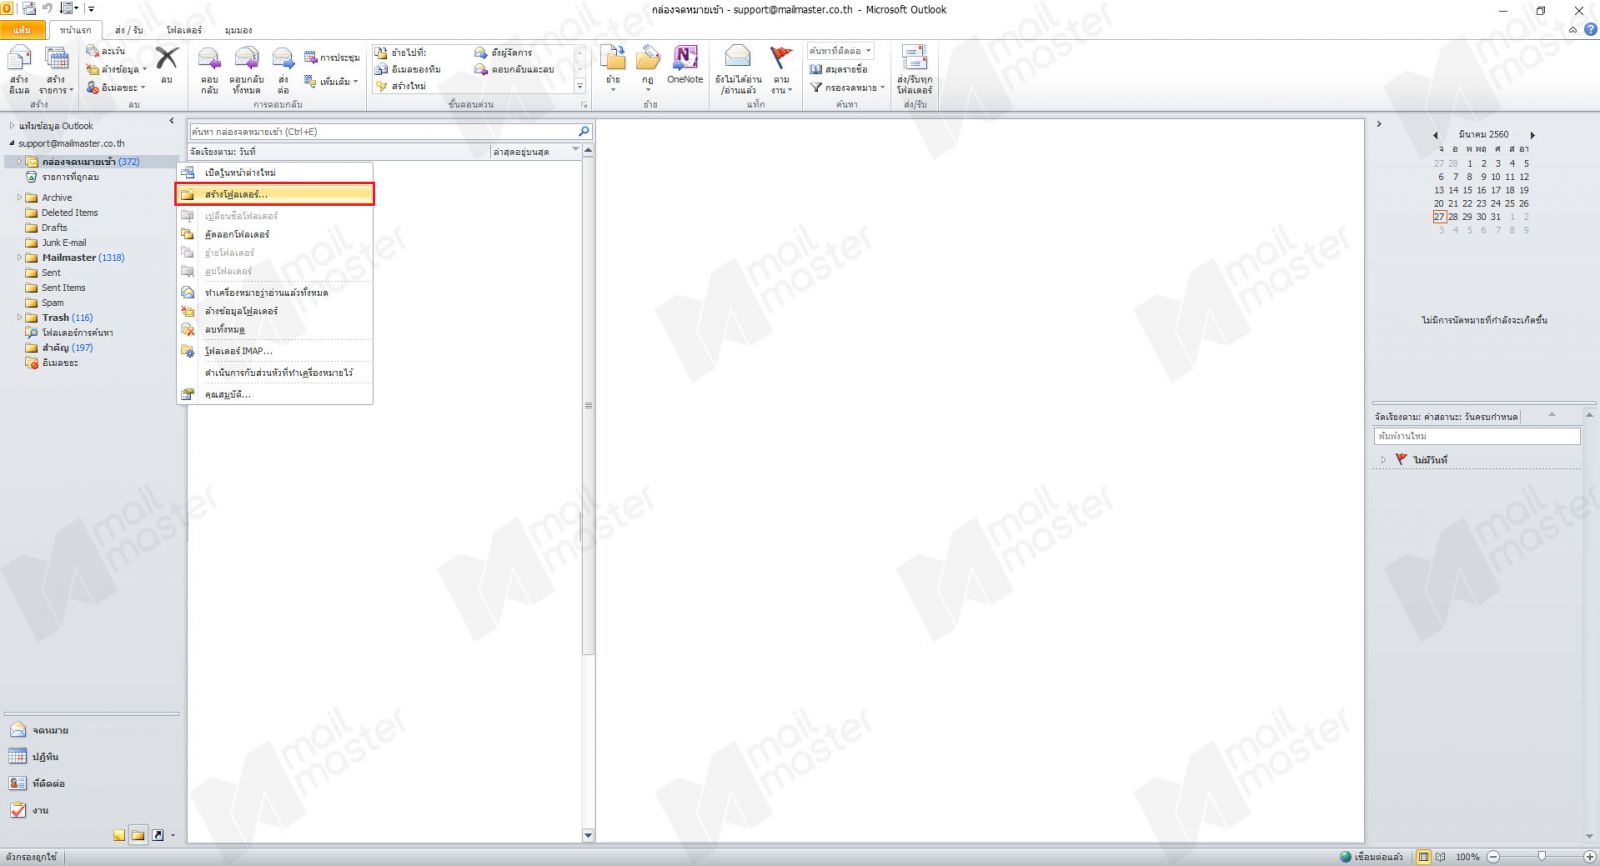Expand the Outlook data file (แฟ้มข้อมูล Outlook) node
The height and width of the screenshot is (866, 1600).
[x=12, y=126]
